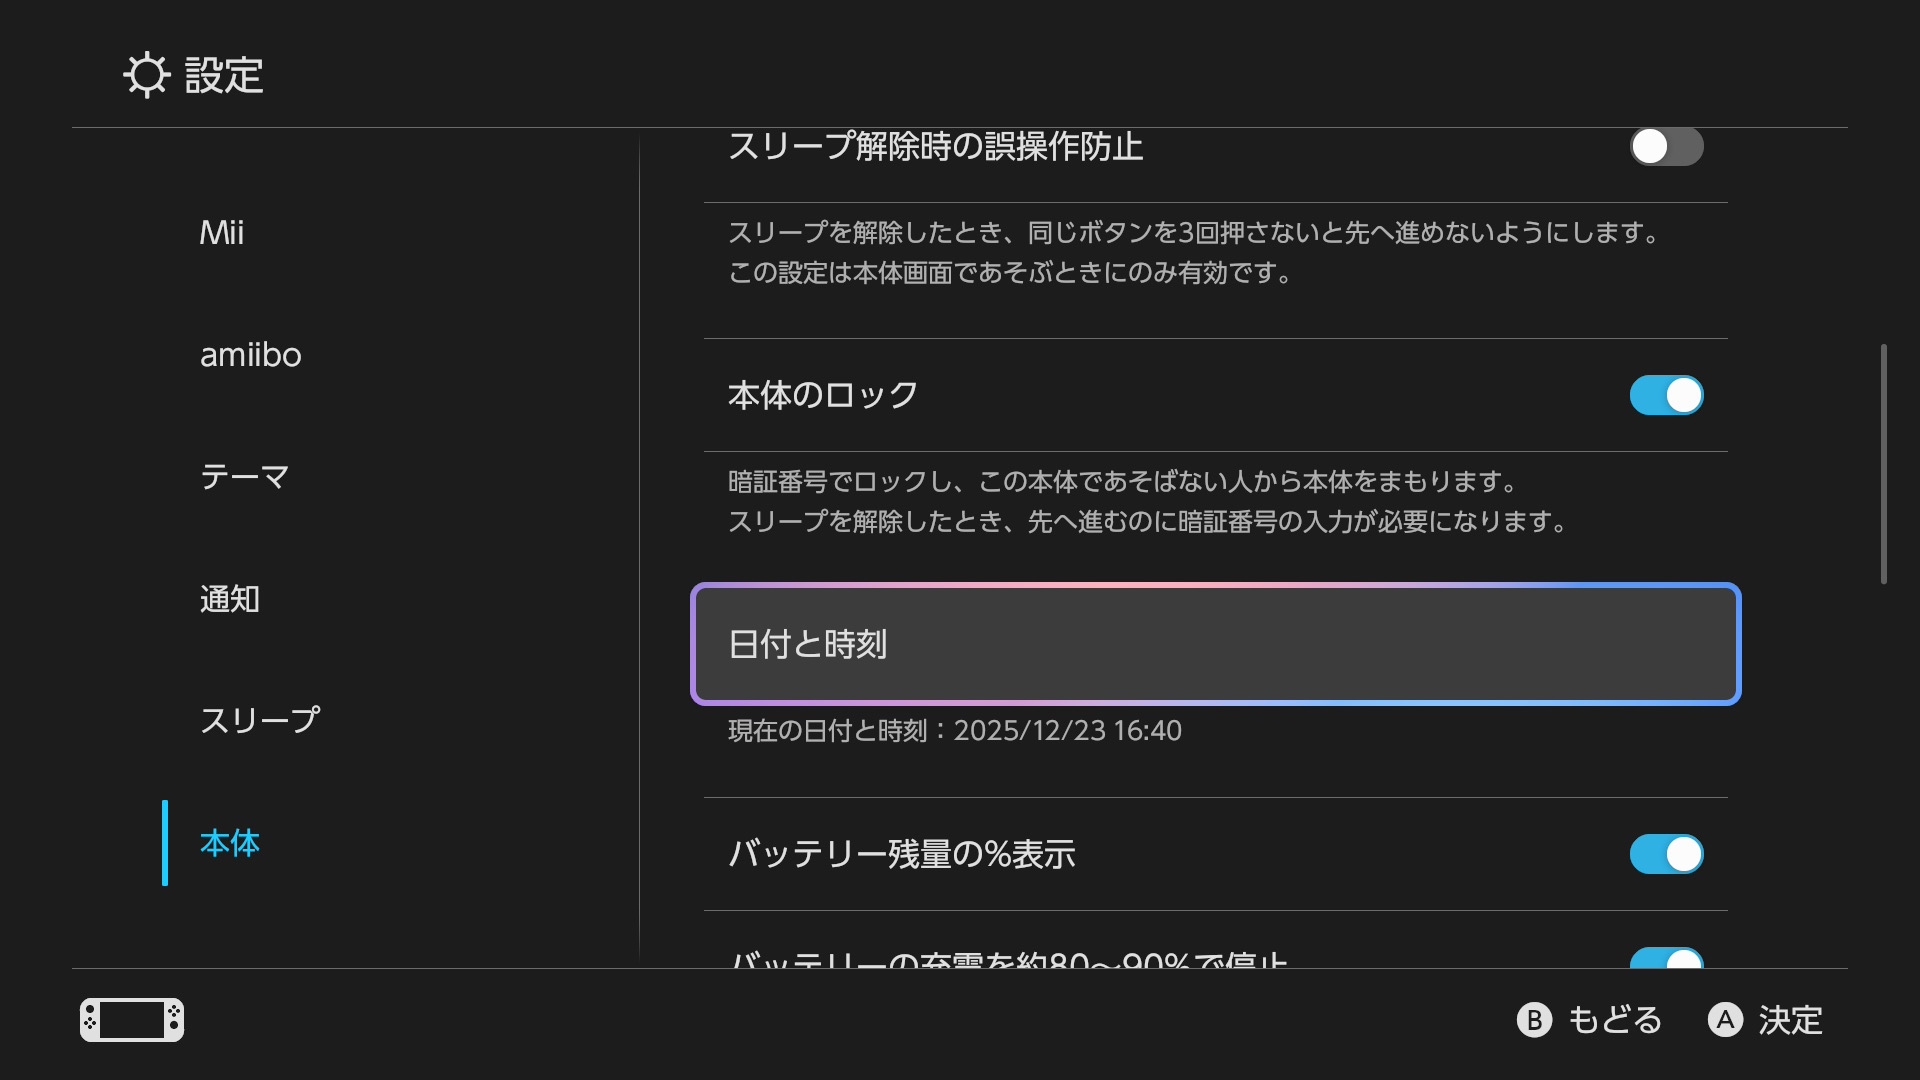Image resolution: width=1920 pixels, height=1080 pixels.
Task: Click the Switch console icon at bottom left
Action: [x=131, y=1020]
